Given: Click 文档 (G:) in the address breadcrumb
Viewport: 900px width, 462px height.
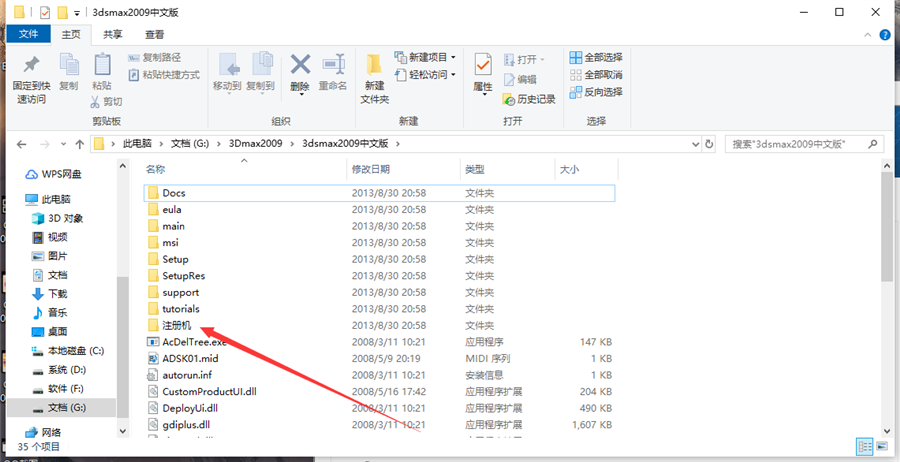Looking at the screenshot, I should coord(190,143).
